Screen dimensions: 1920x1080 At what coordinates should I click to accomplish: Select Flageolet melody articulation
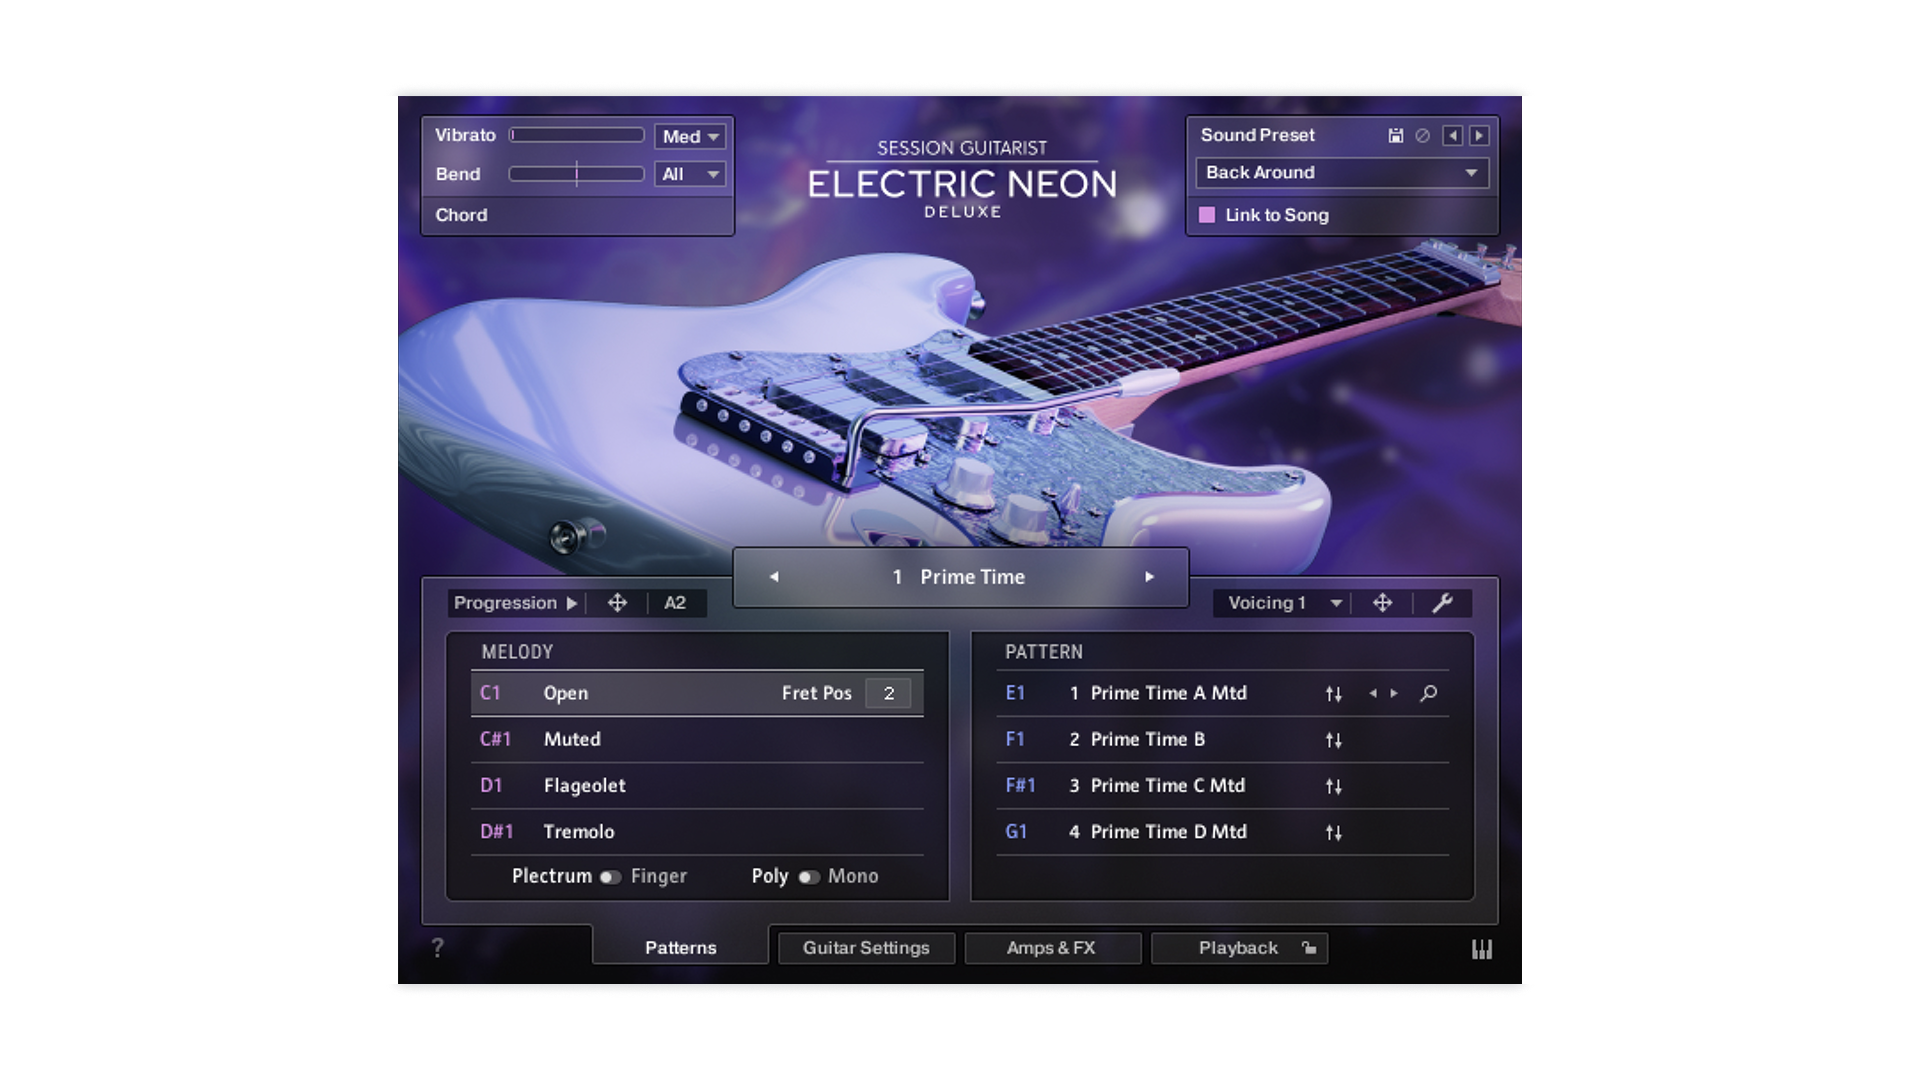click(697, 785)
